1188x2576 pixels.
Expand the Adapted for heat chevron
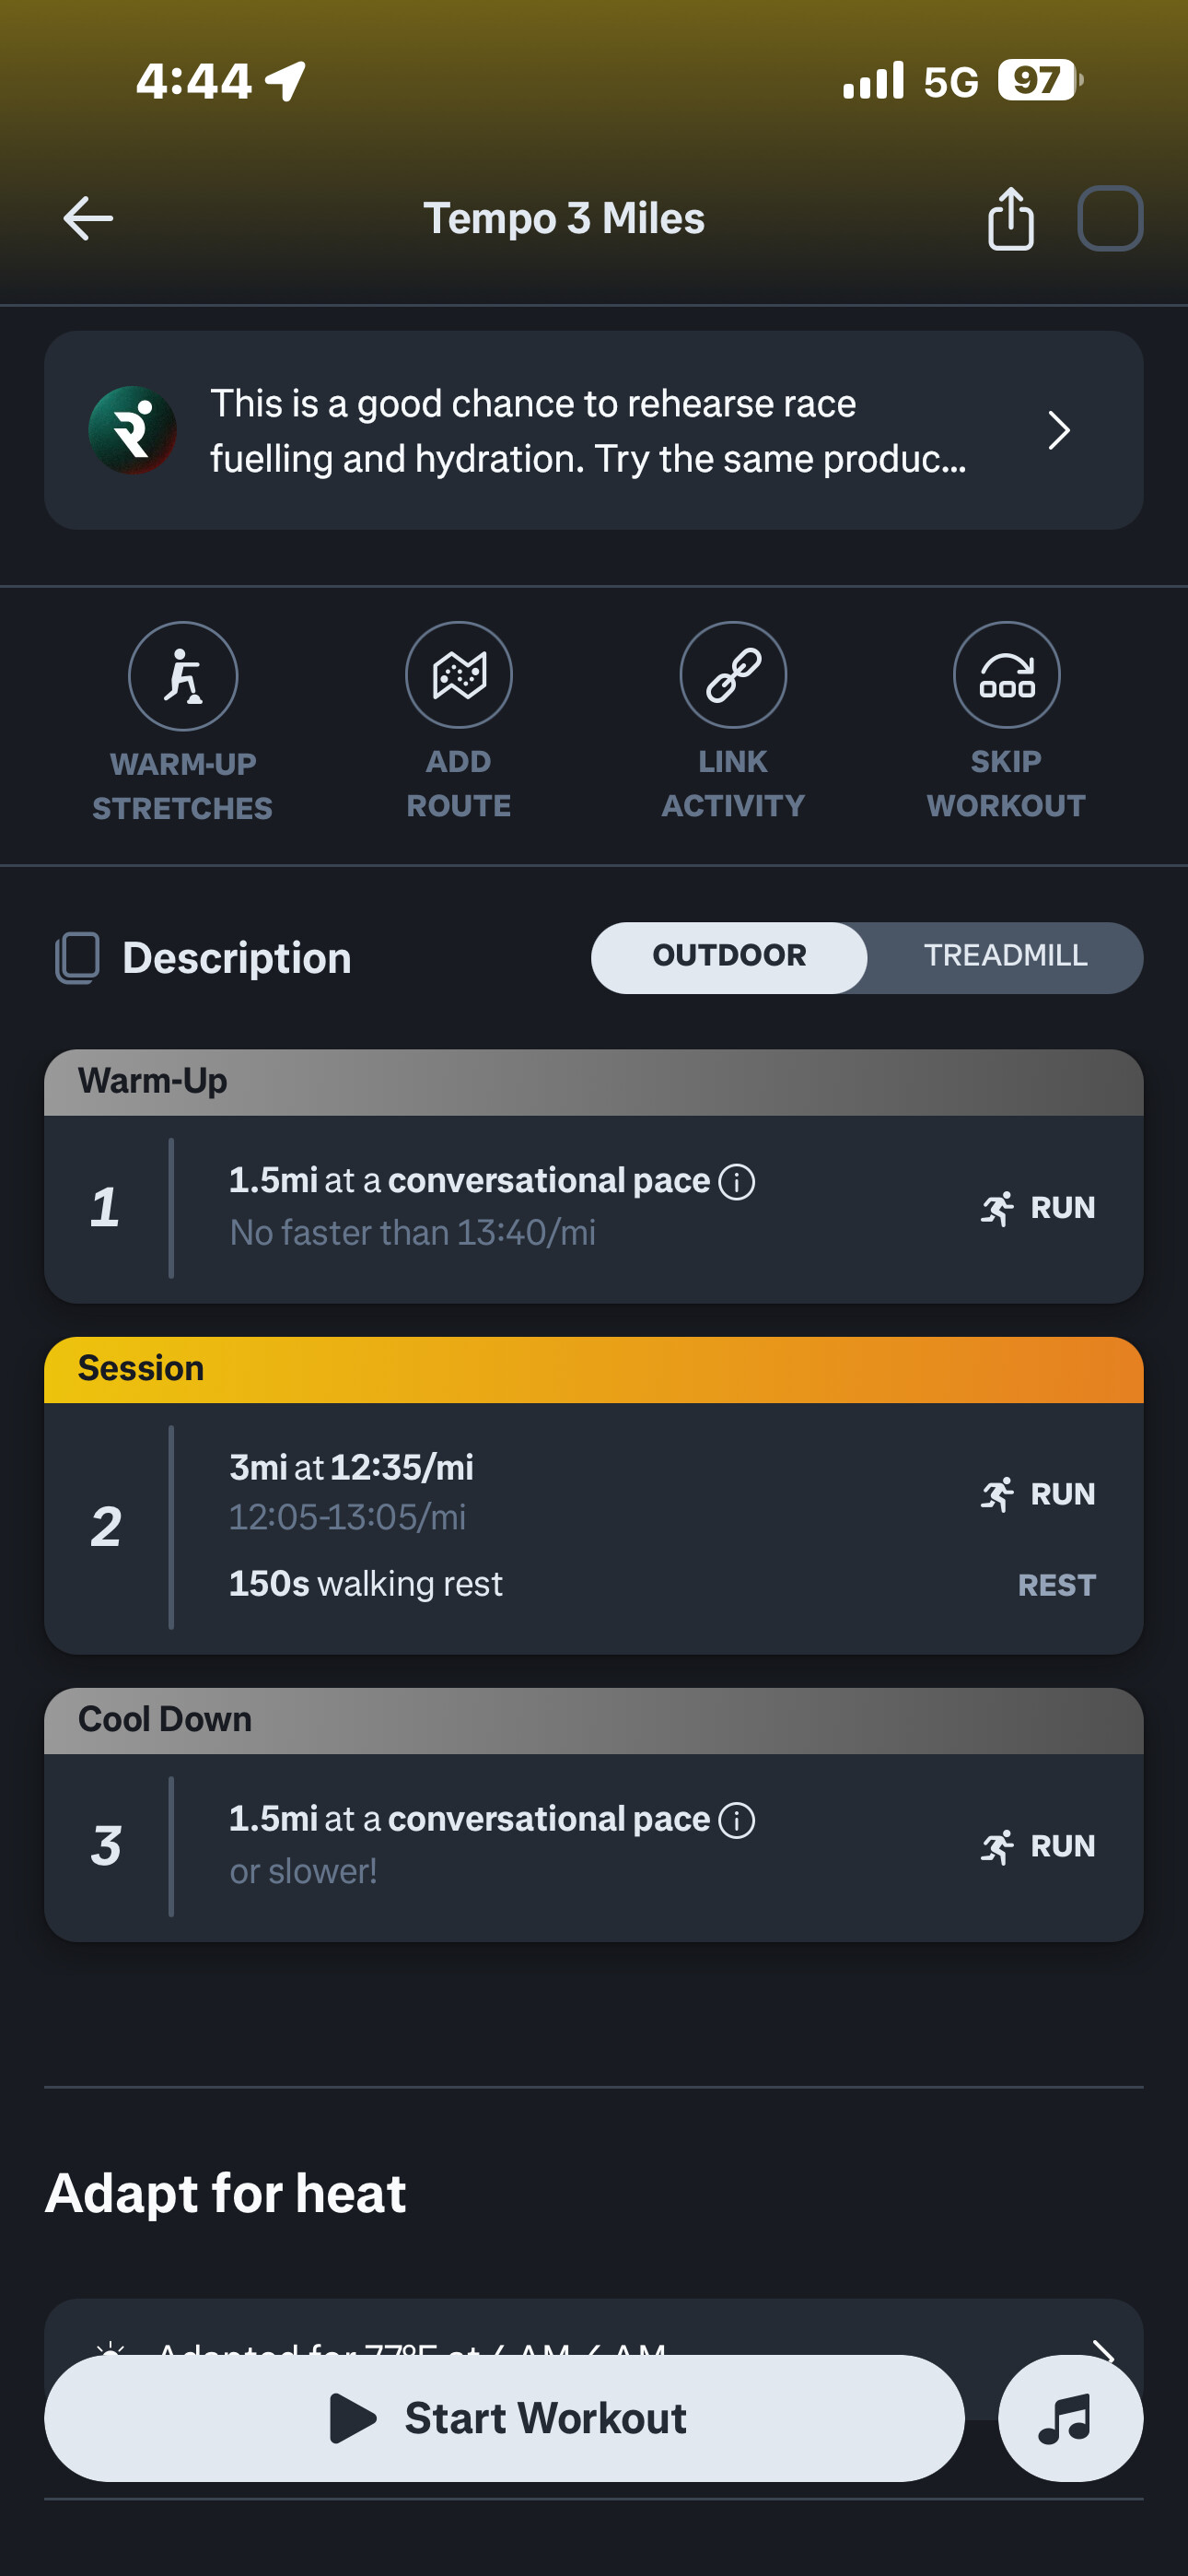click(x=1102, y=2349)
